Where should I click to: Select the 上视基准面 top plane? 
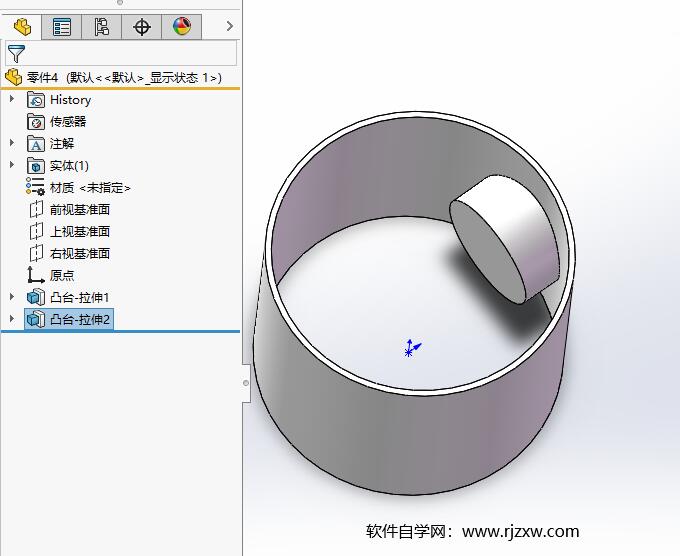click(x=80, y=232)
